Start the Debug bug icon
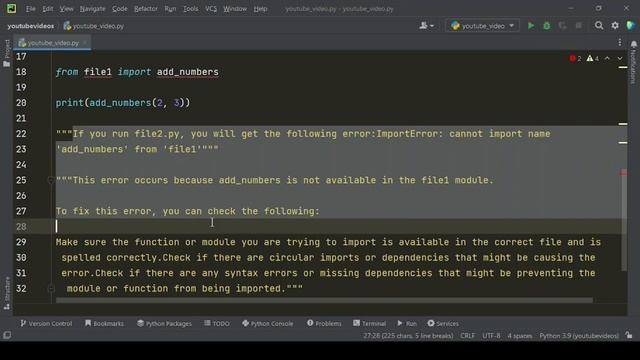 [547, 26]
